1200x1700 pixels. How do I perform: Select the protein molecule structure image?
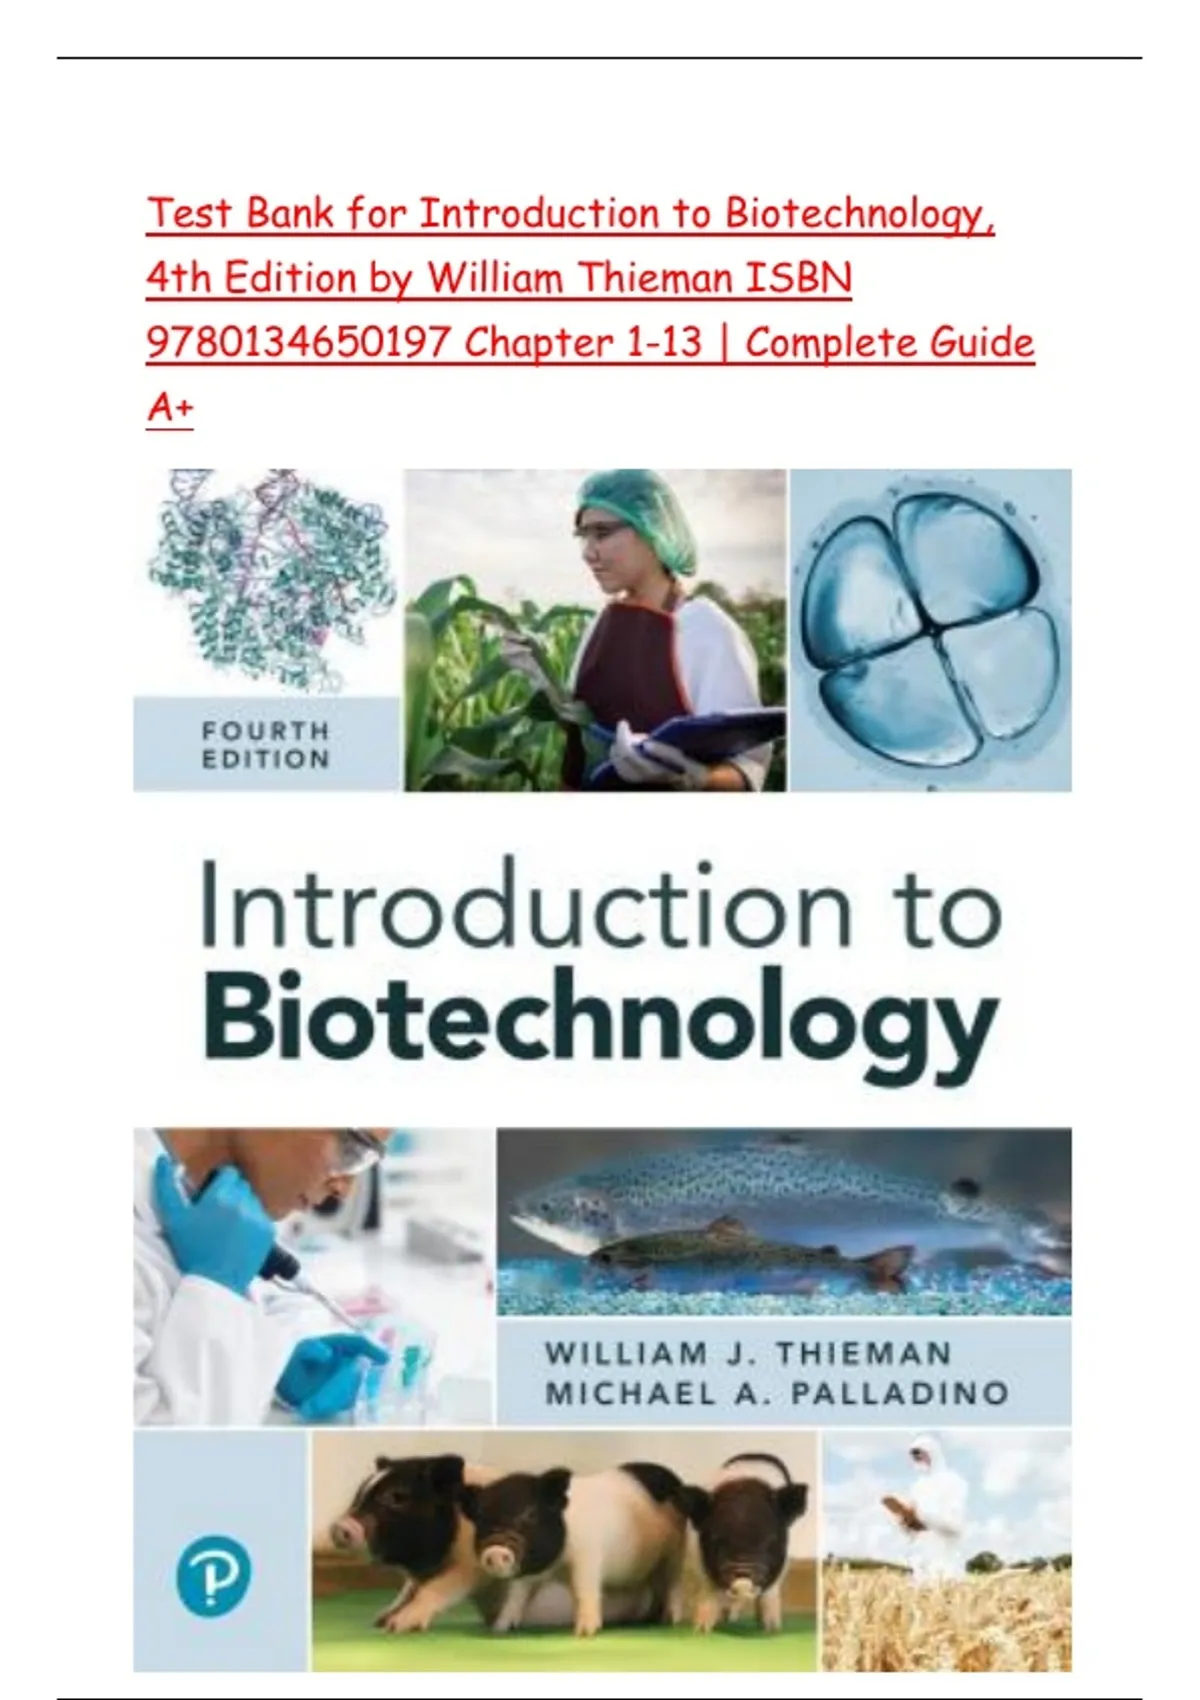coord(267,581)
